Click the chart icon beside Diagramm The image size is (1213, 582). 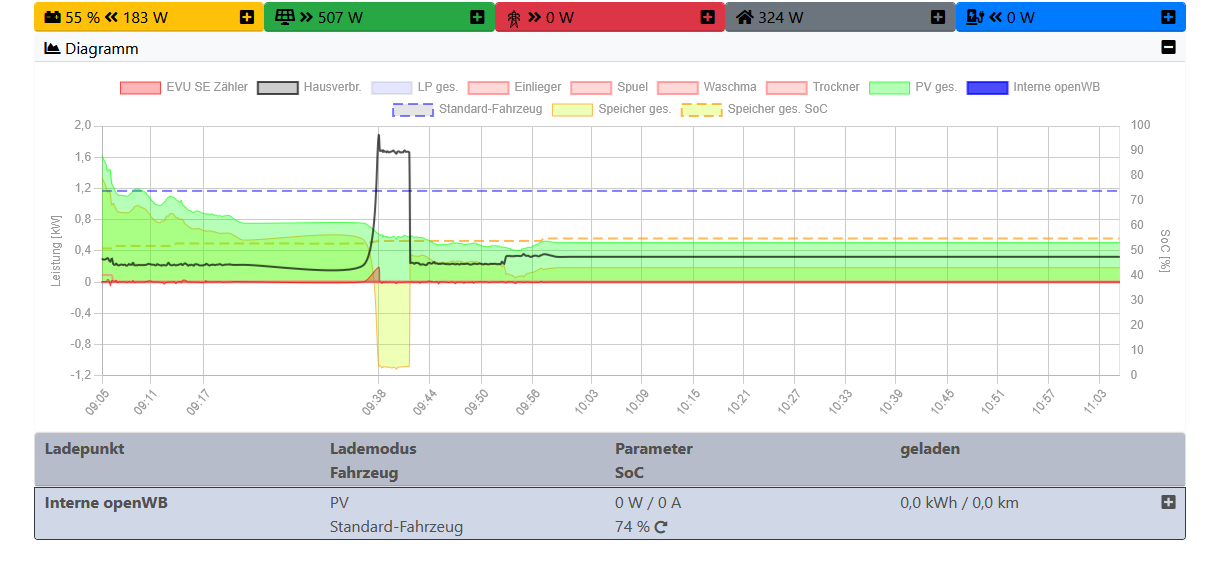tap(53, 48)
